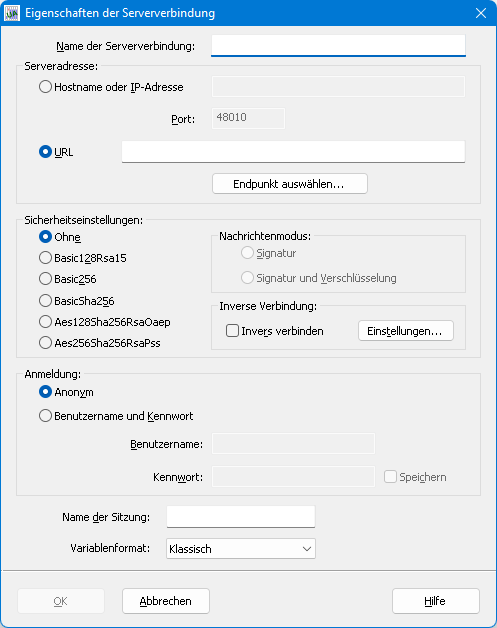Close the Eigenschaften der Serververbindung dialog

pos(481,13)
